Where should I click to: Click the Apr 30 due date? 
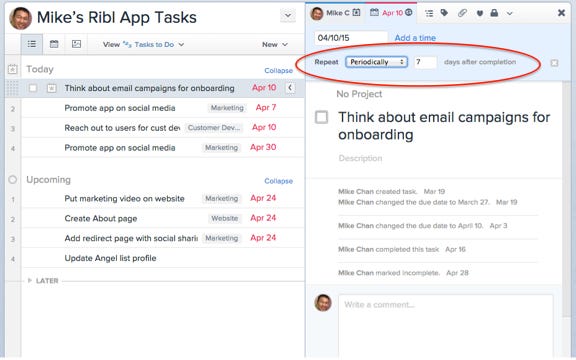point(263,147)
